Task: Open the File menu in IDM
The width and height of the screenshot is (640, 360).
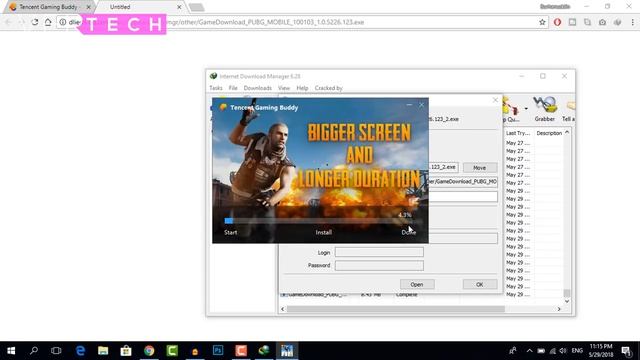Action: click(x=233, y=88)
